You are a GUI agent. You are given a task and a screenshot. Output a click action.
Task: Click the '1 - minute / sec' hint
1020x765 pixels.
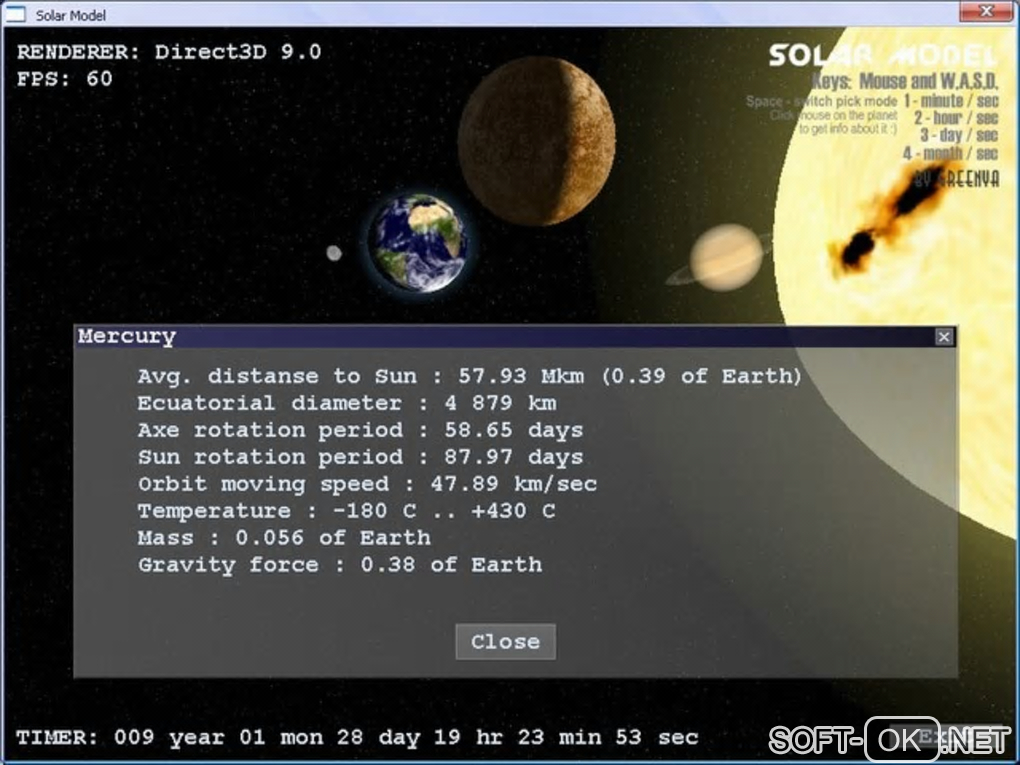tap(950, 101)
